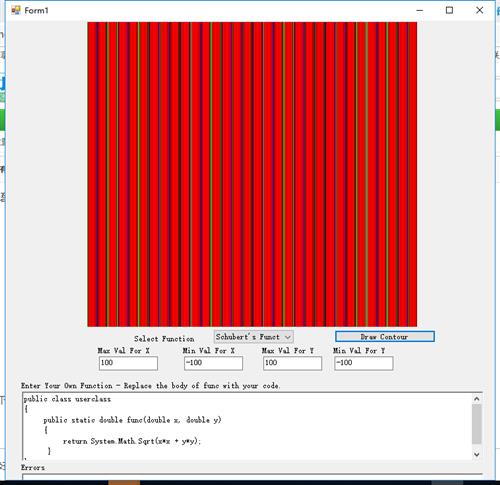The image size is (500, 485).
Task: Click the Form1 application icon in title bar
Action: [16, 10]
